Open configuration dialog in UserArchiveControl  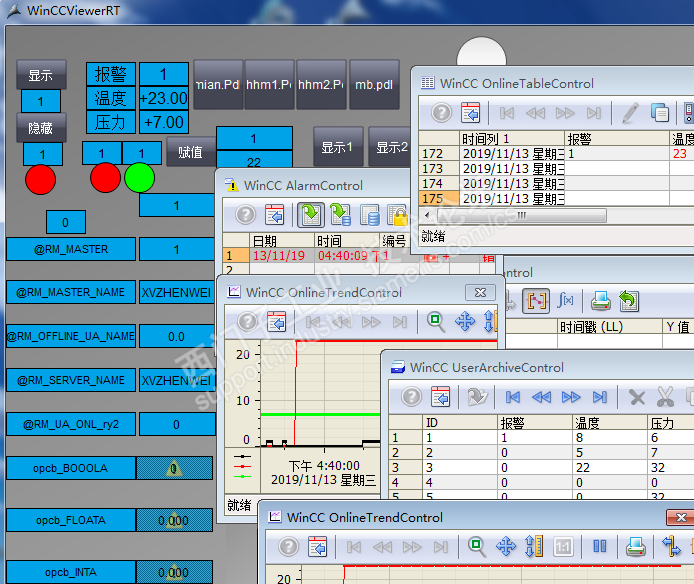click(440, 397)
